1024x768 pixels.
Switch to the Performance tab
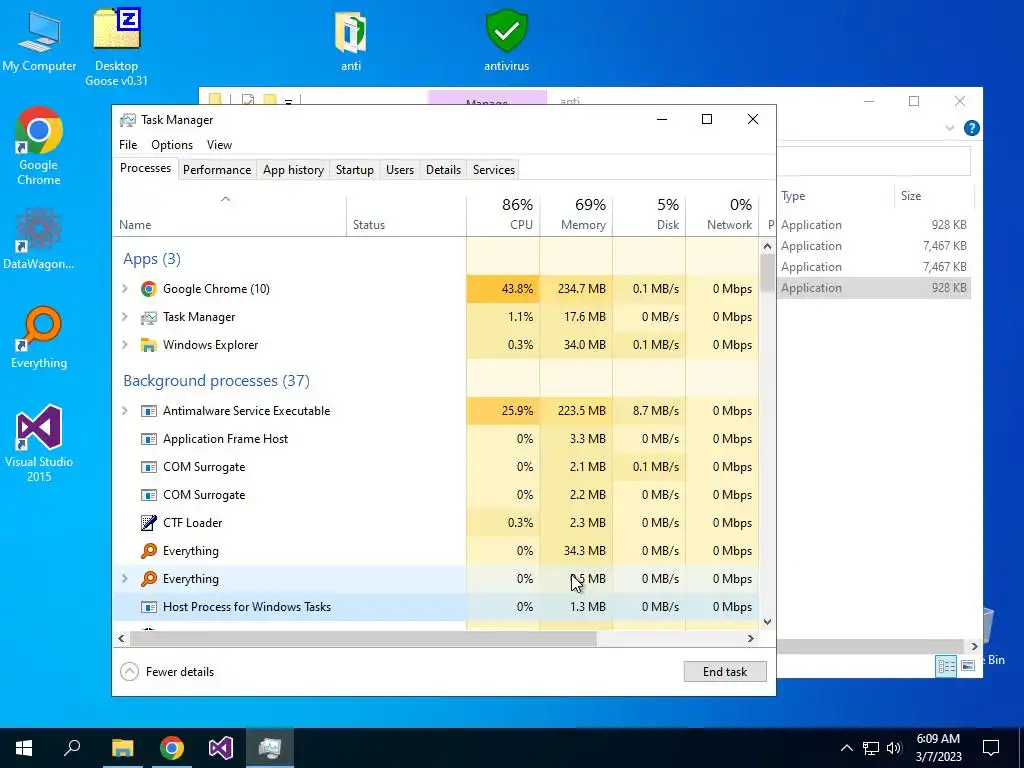[217, 170]
